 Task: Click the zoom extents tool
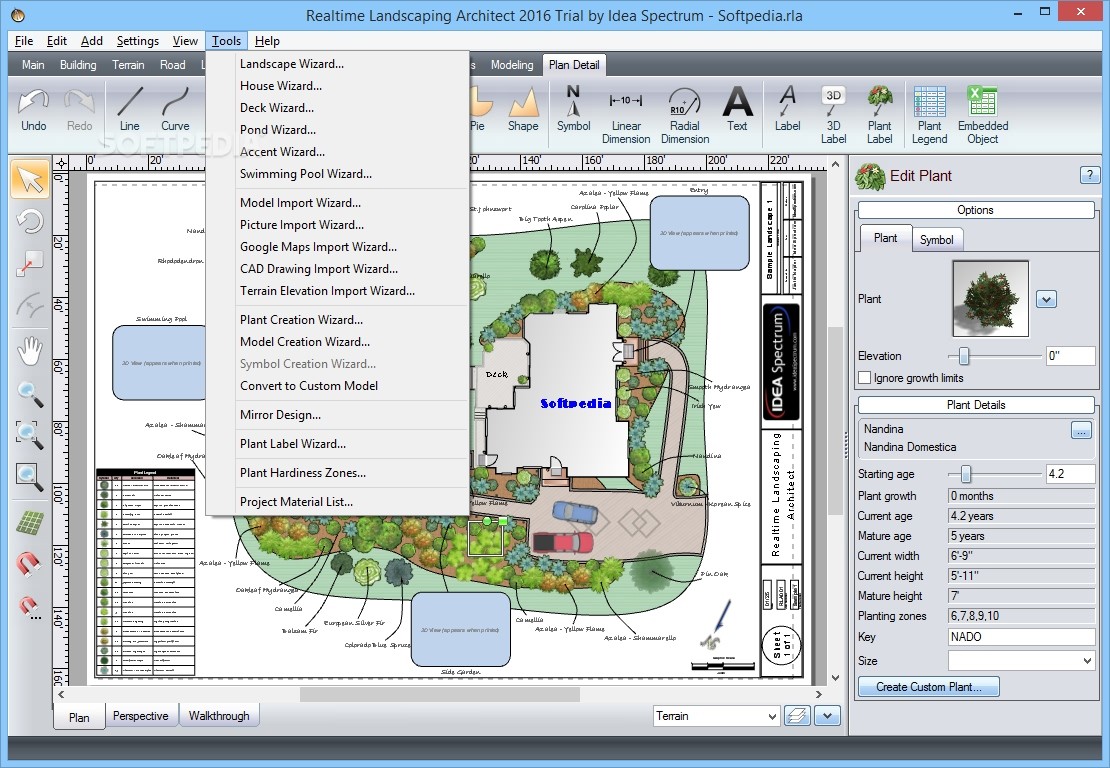point(30,433)
